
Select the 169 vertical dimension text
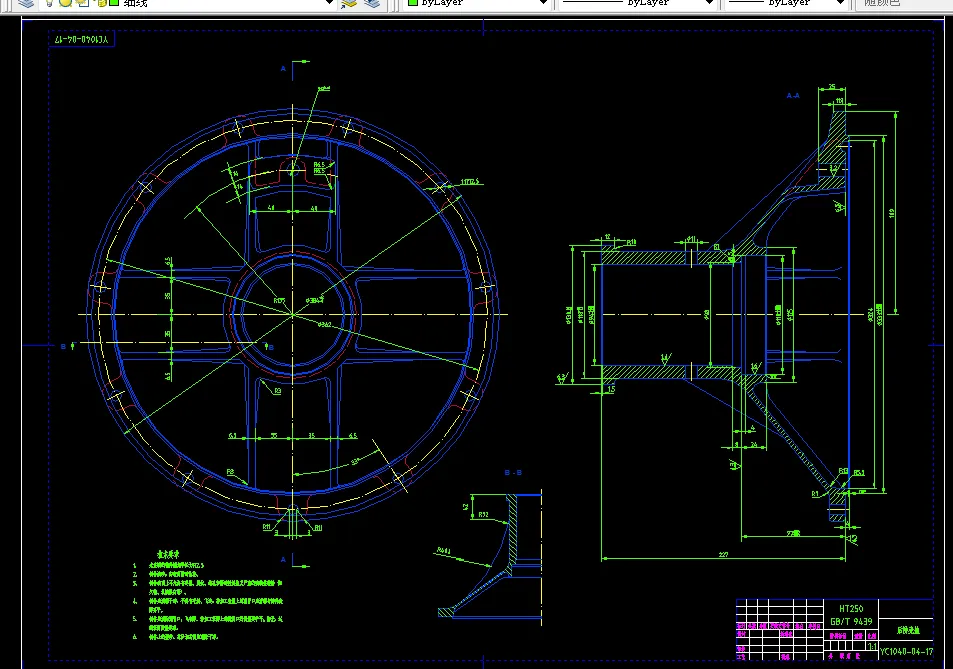coord(892,214)
